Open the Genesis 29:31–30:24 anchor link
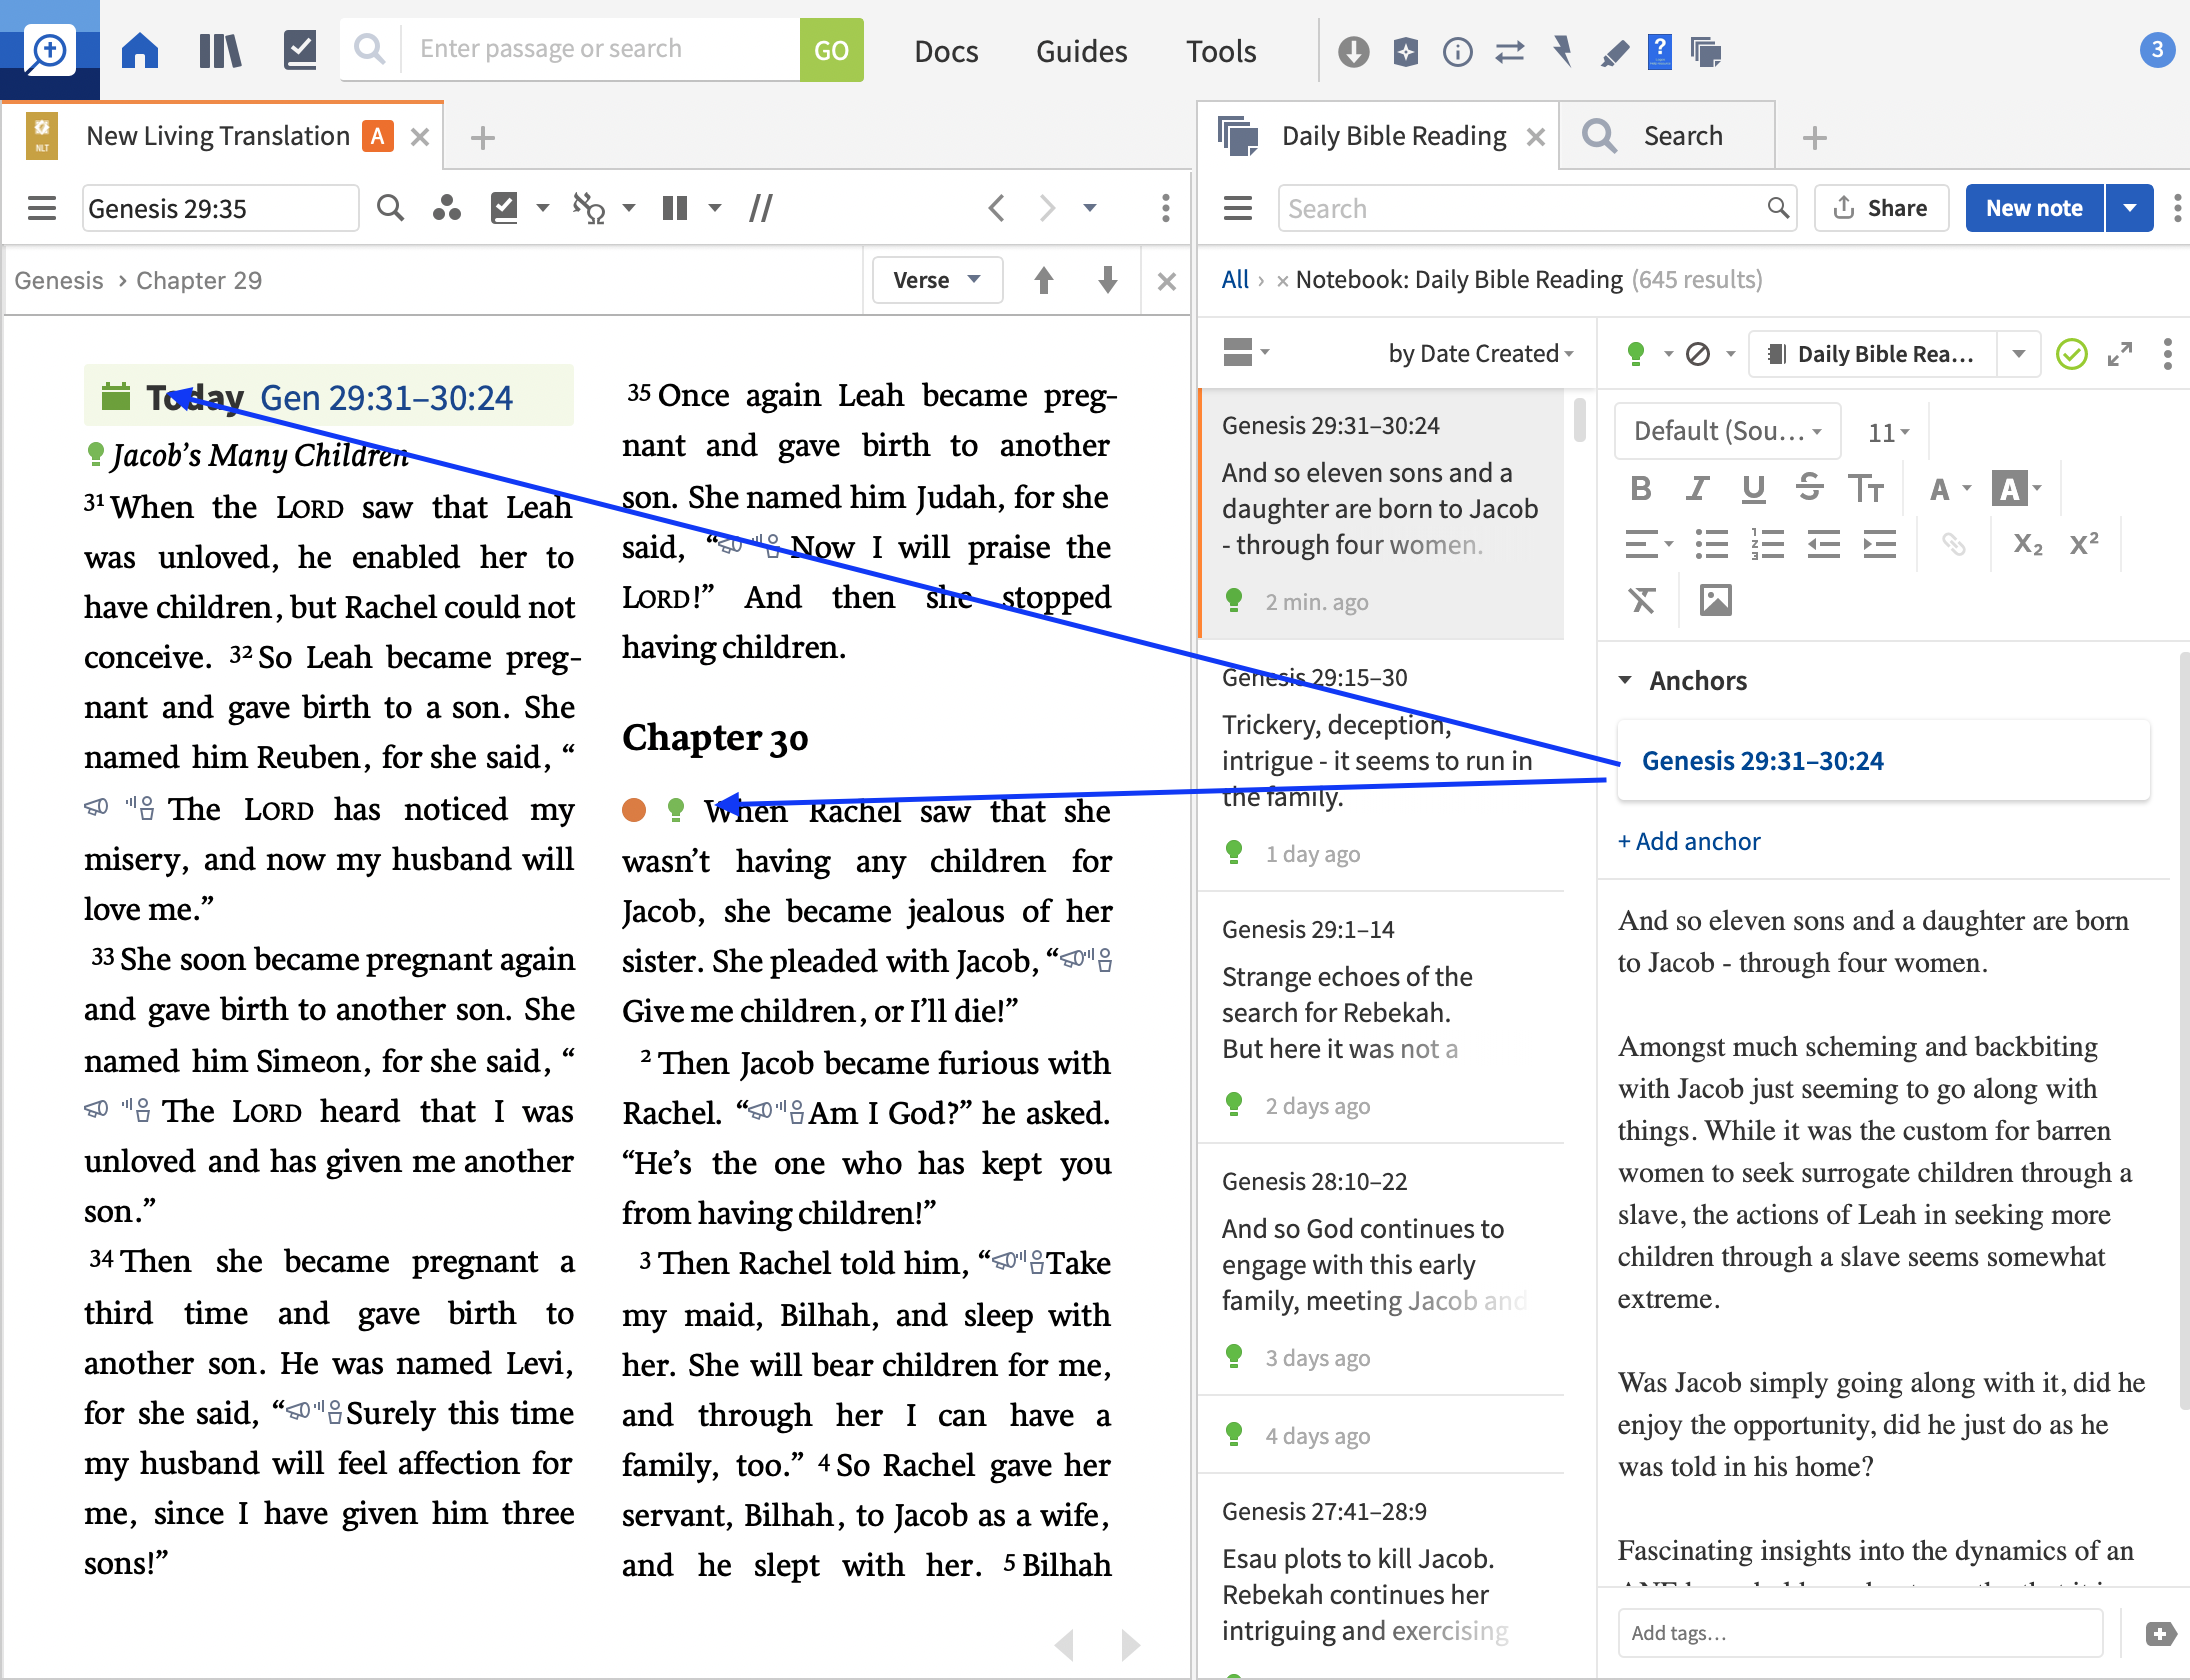 click(x=1762, y=761)
